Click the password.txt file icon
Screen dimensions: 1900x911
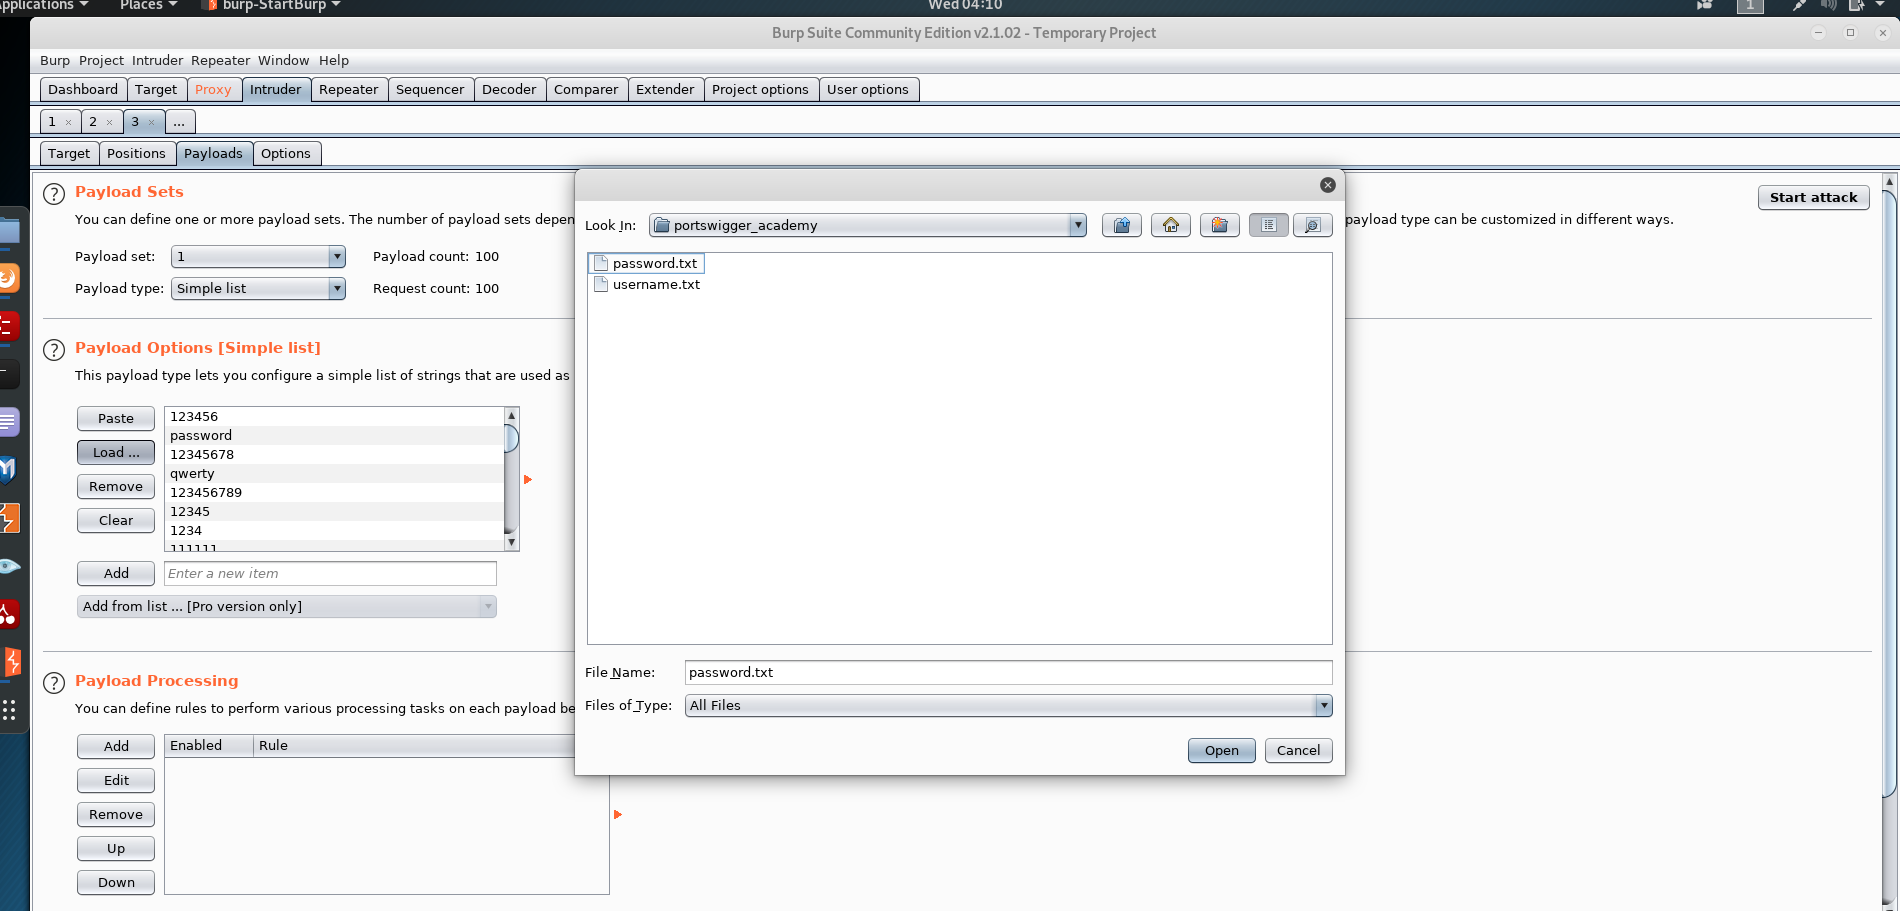coord(601,263)
